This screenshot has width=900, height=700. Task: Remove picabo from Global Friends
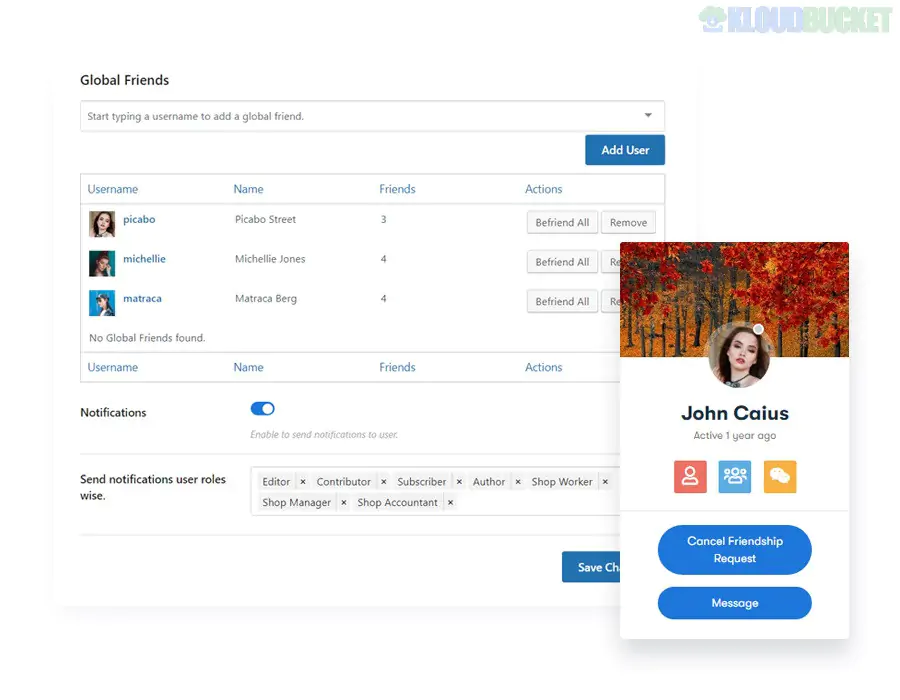(x=628, y=222)
